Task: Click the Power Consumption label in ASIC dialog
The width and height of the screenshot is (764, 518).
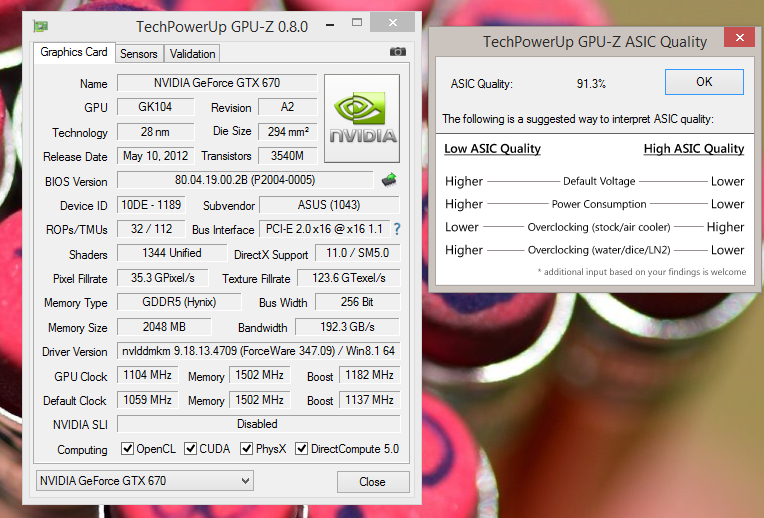Action: coord(599,204)
